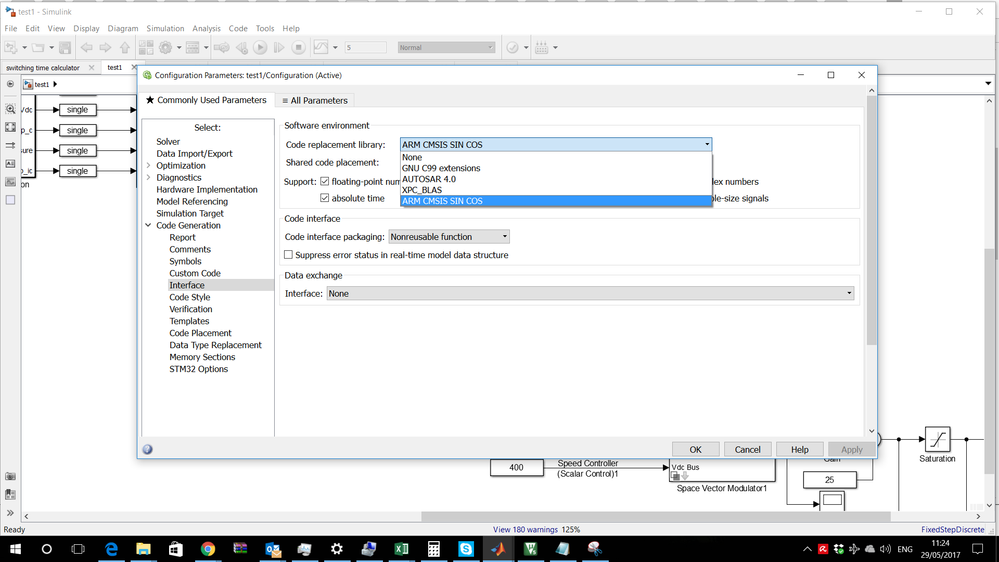Open the Code replacement library dropdown arrow
This screenshot has height=562, width=999.
click(x=707, y=145)
